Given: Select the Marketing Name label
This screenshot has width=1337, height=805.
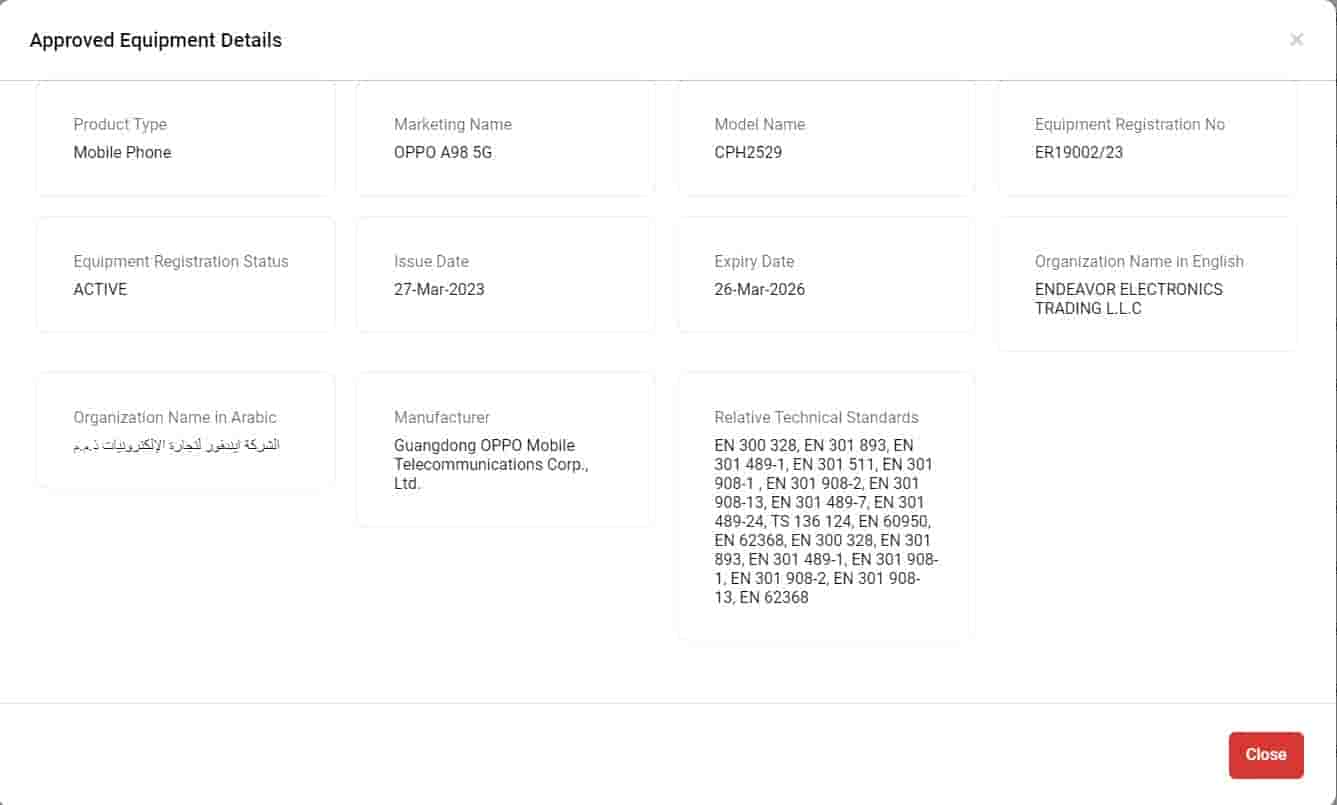Looking at the screenshot, I should click(x=452, y=124).
